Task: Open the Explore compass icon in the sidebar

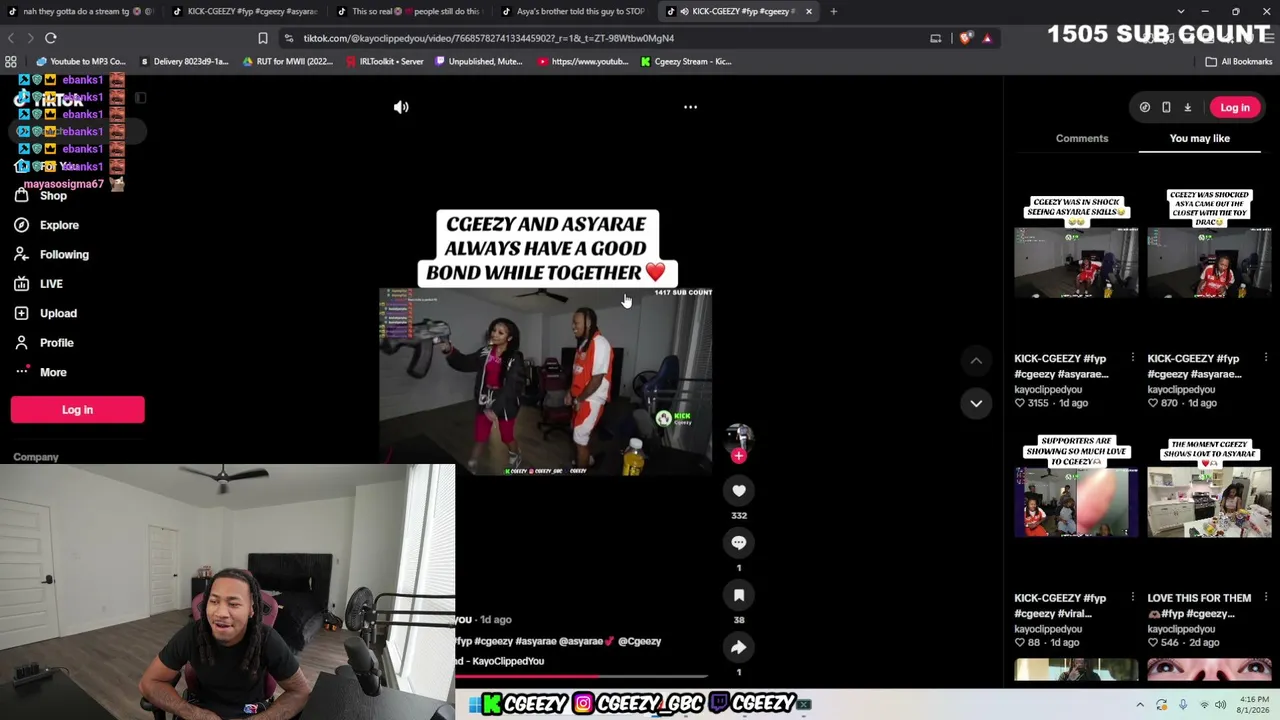Action: point(21,225)
